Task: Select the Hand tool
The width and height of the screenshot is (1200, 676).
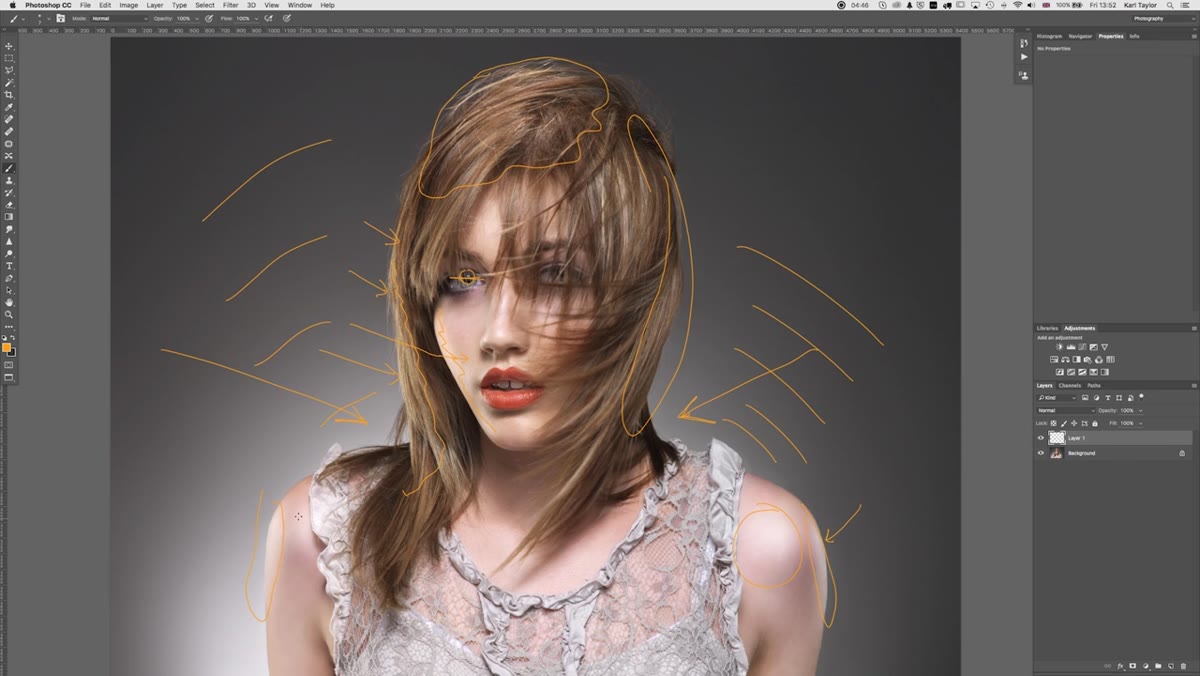Action: [x=9, y=302]
